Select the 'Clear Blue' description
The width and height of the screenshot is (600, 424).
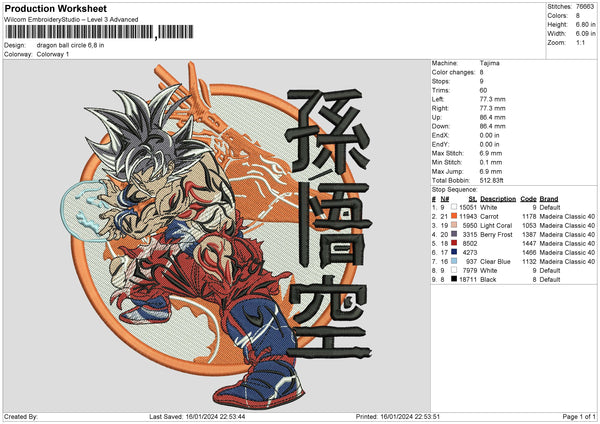pyautogui.click(x=495, y=261)
